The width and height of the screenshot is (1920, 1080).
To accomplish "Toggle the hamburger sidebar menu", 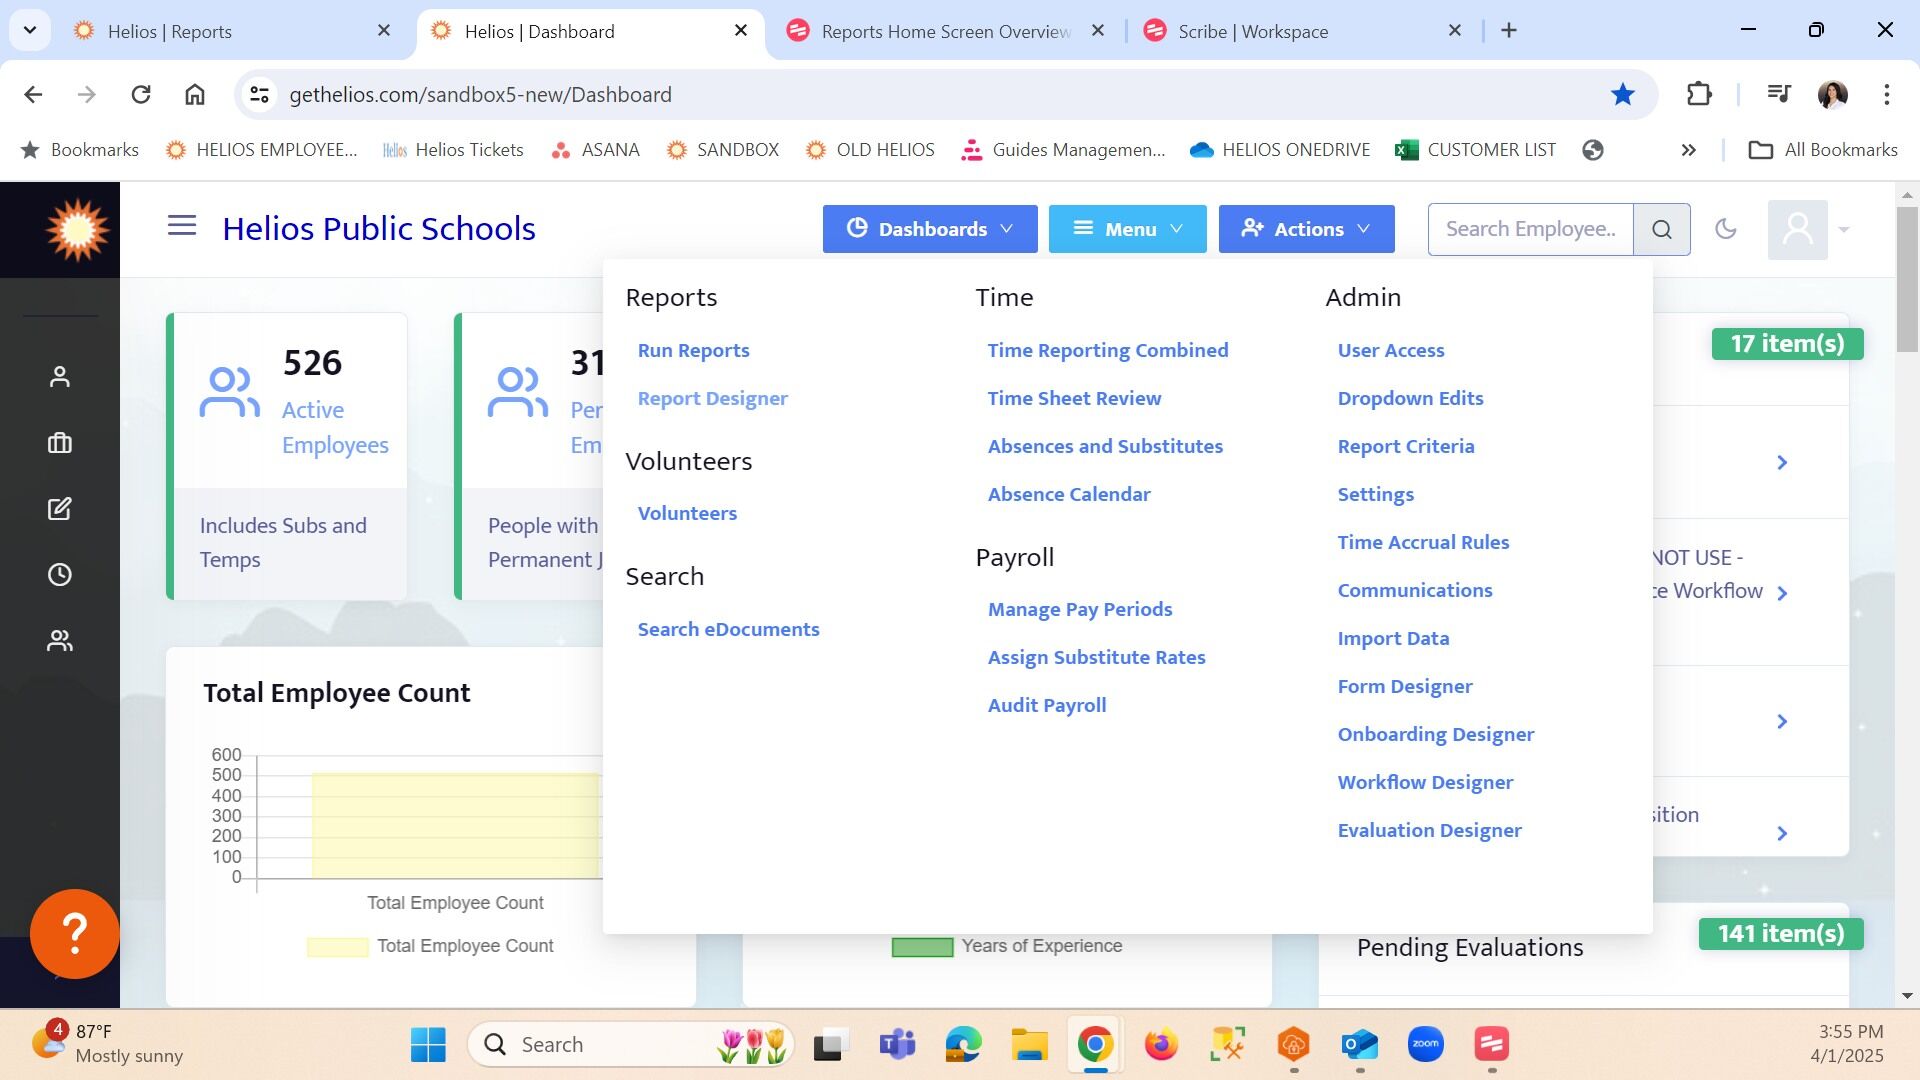I will coord(181,226).
